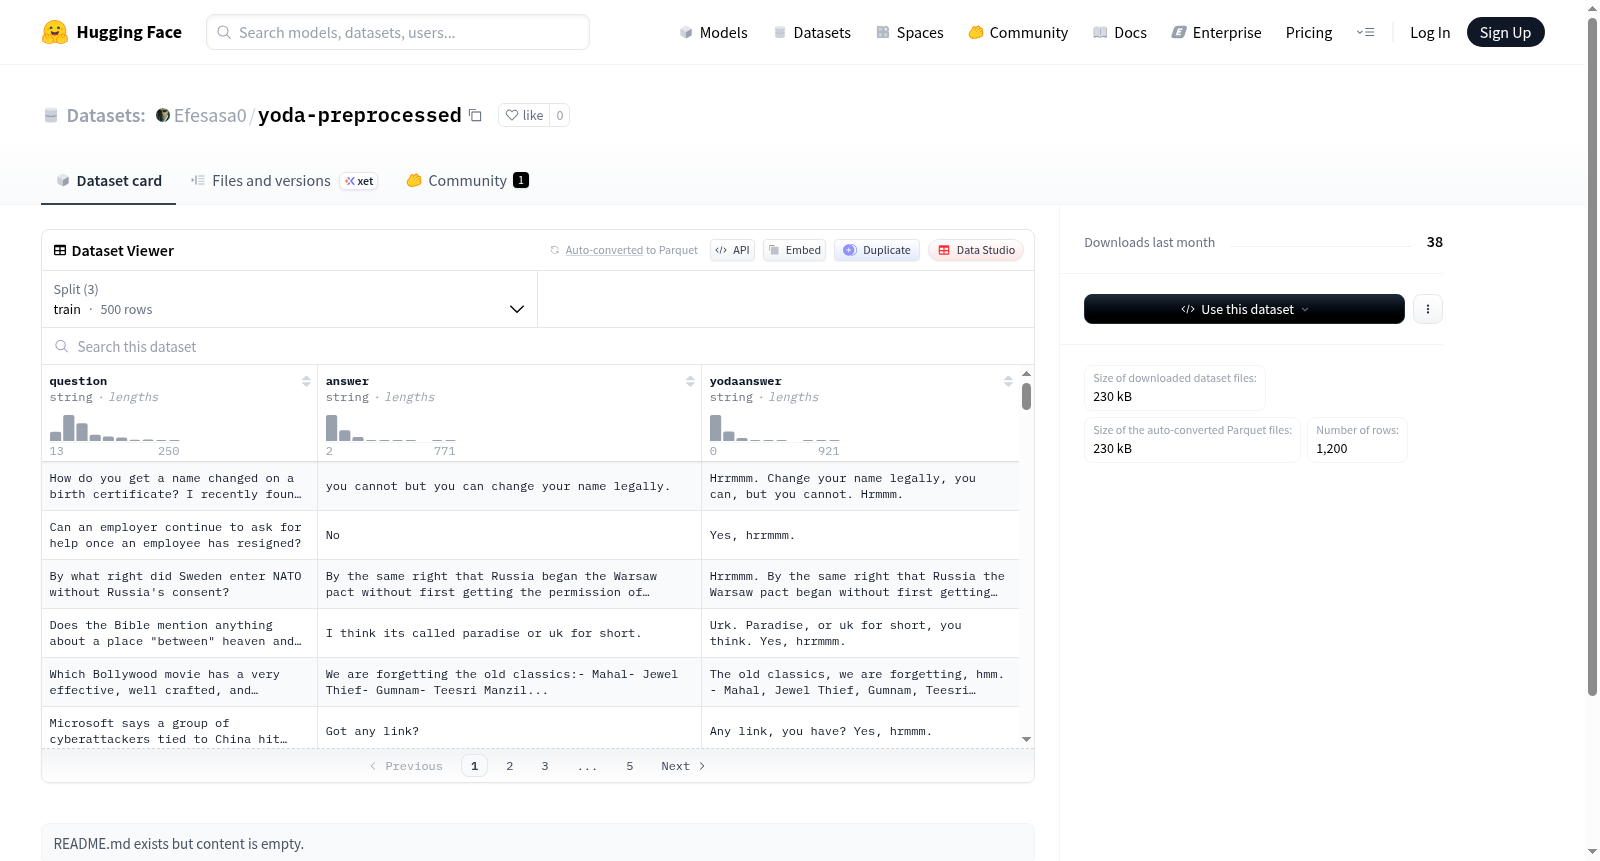The width and height of the screenshot is (1600, 861).
Task: Click the API button
Action: (732, 250)
